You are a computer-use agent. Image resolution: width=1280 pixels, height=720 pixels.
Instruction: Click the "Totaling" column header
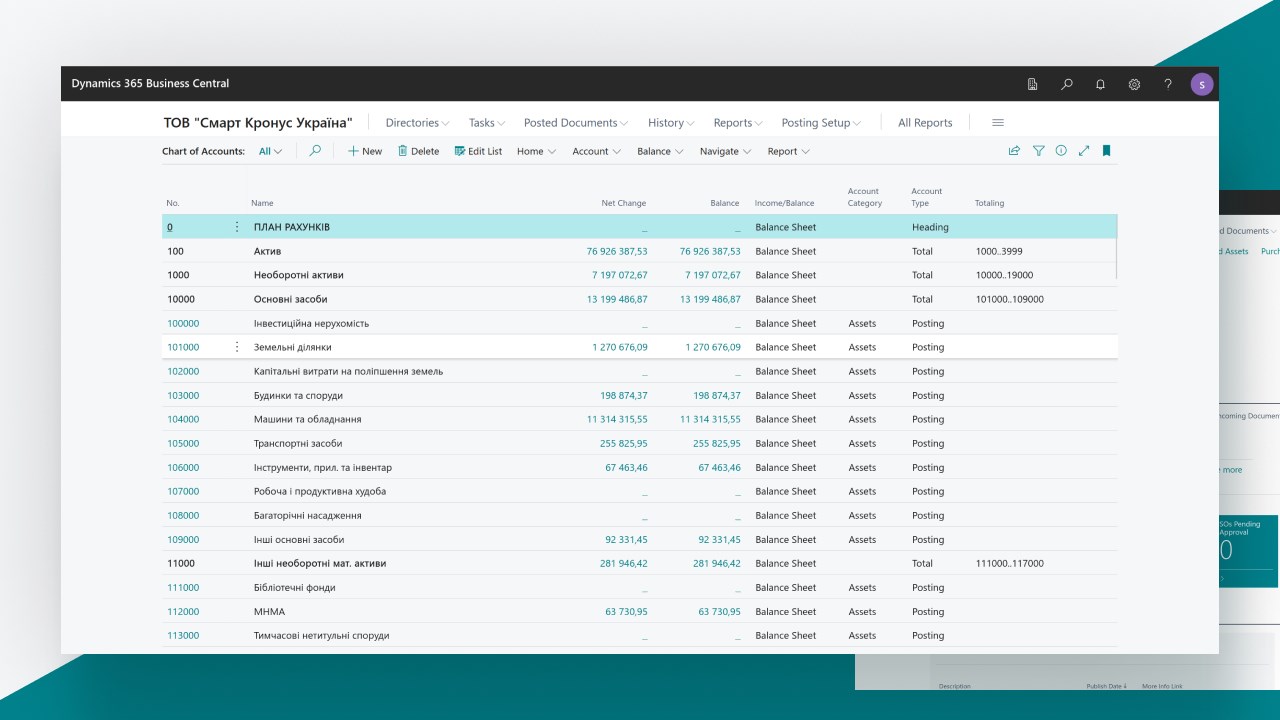[990, 203]
